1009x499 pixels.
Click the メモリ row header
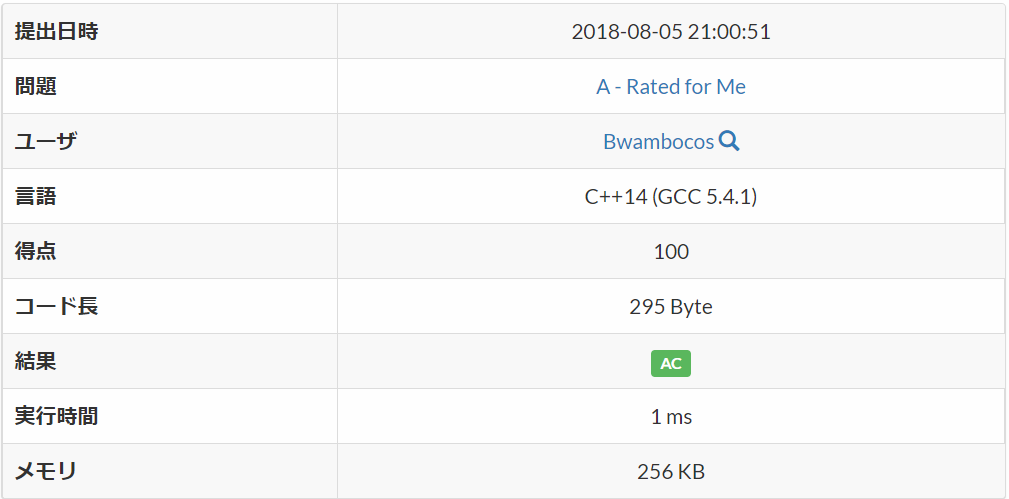pos(170,471)
